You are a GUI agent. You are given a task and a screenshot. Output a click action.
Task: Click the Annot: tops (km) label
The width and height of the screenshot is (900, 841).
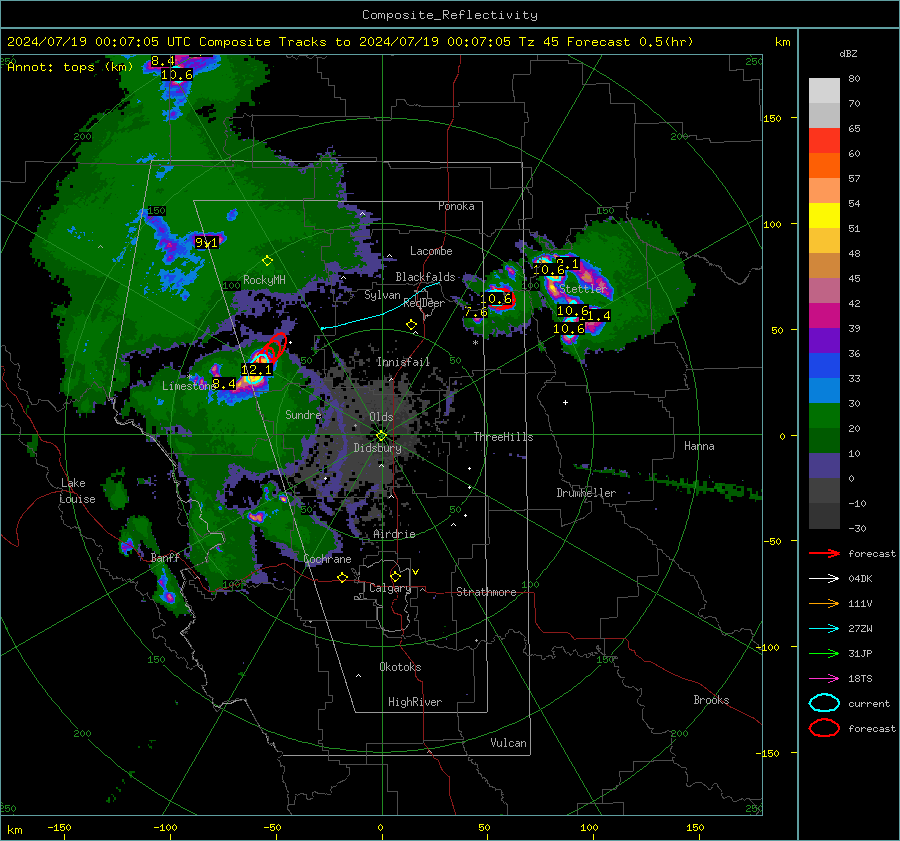coord(70,67)
